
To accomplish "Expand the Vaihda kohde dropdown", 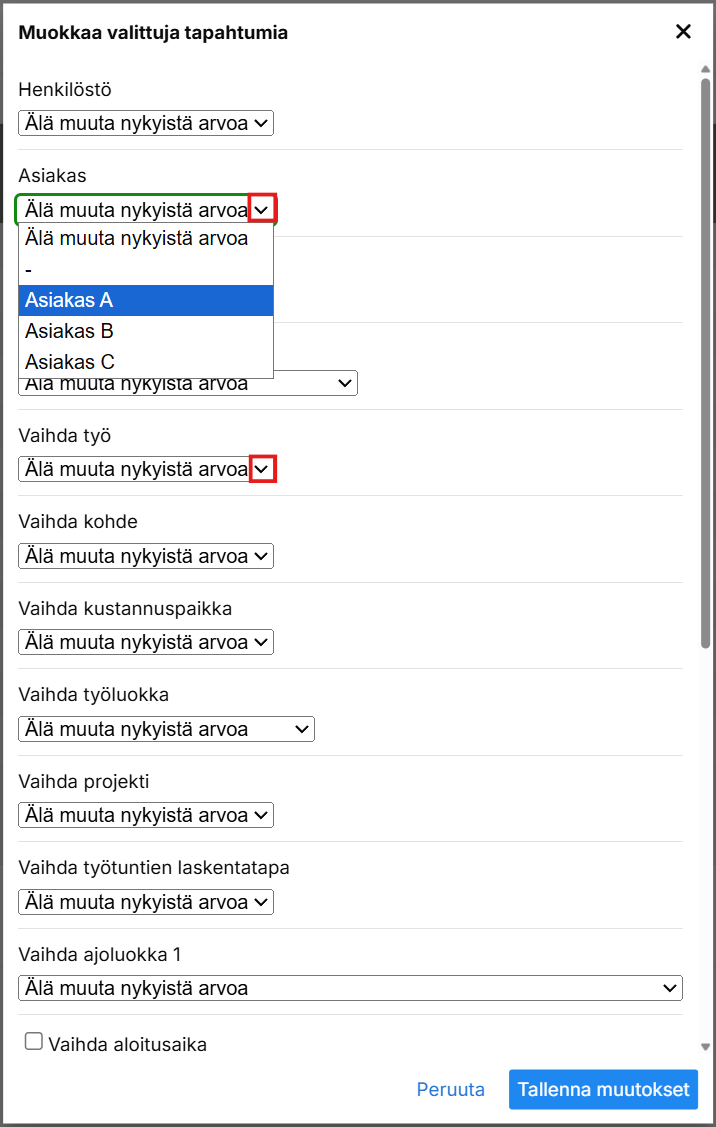I will point(145,556).
